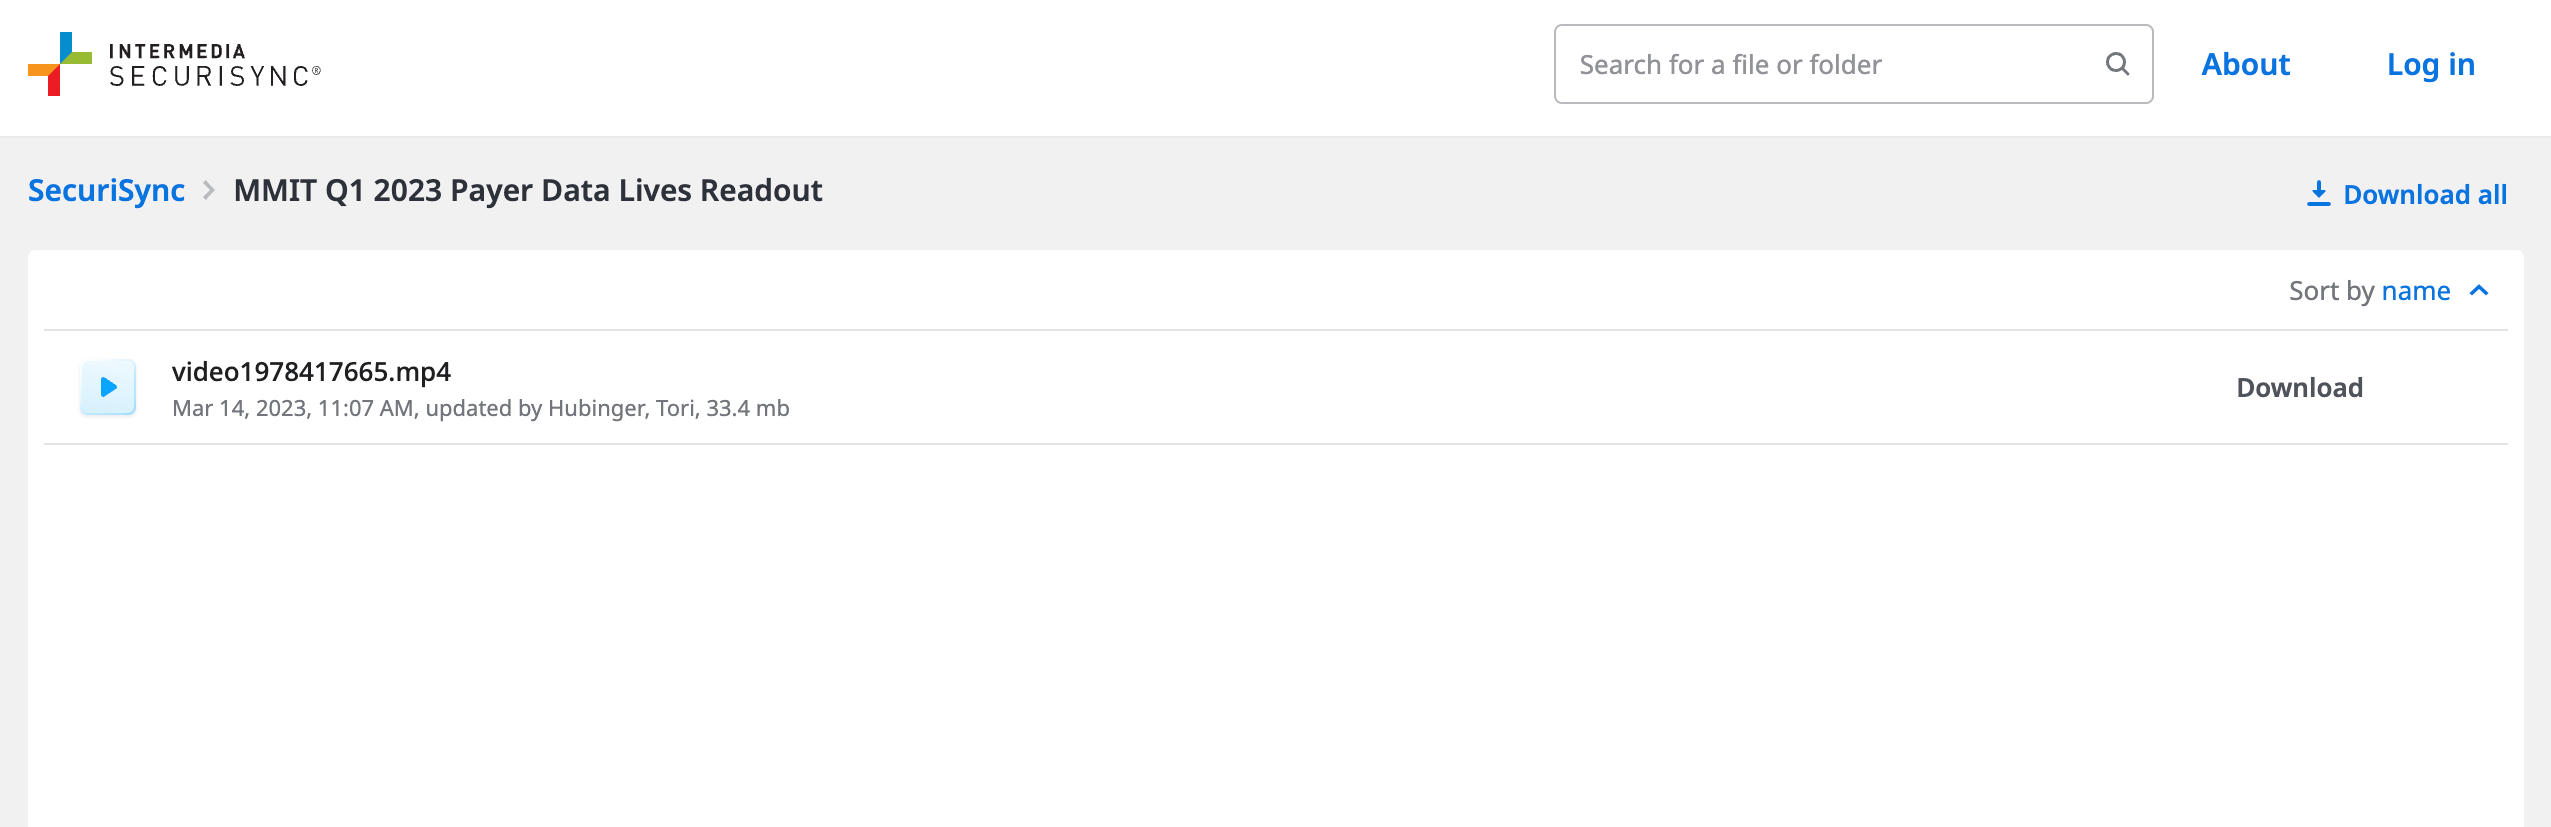Open the About page
Screen dimensions: 2551x827
point(2245,64)
